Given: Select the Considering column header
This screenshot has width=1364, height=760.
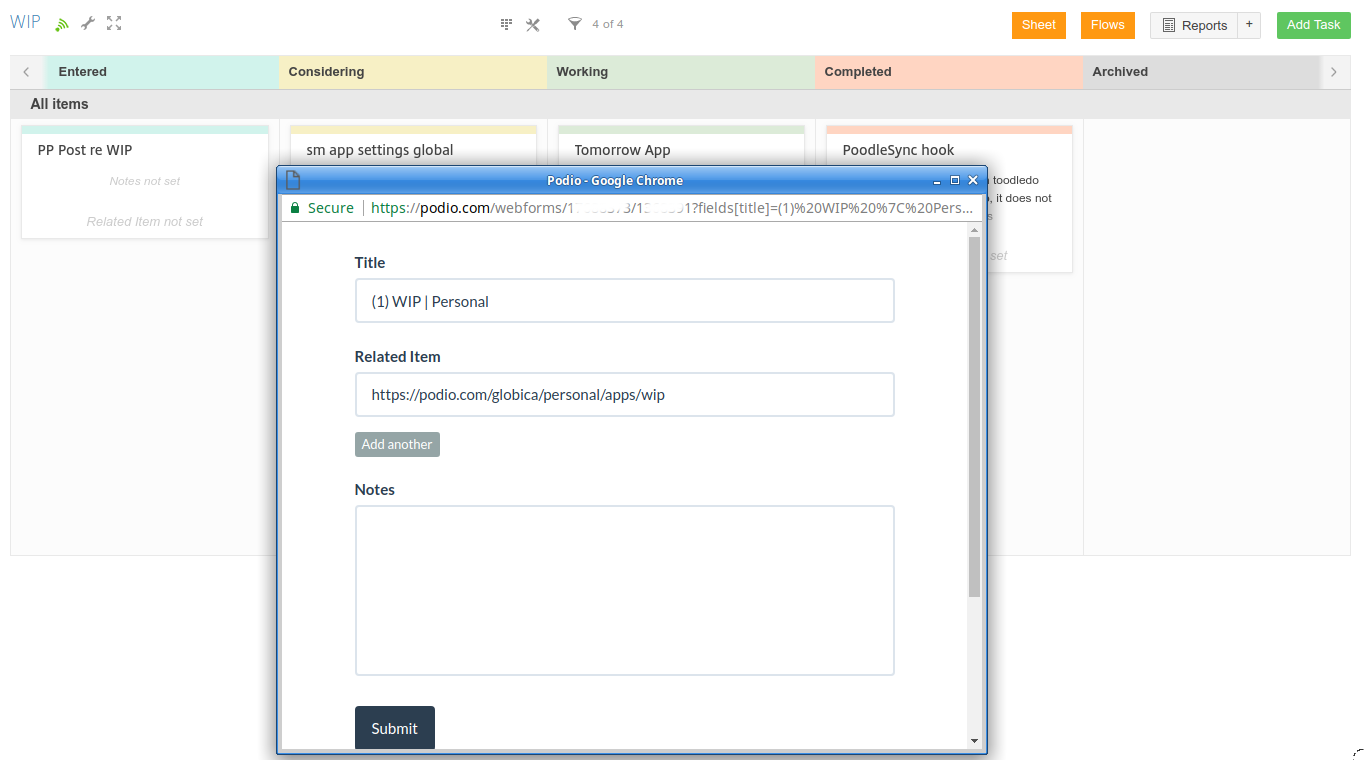Looking at the screenshot, I should 413,72.
